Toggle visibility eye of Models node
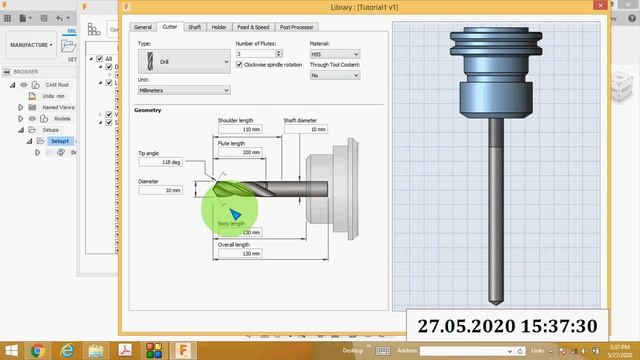Image resolution: width=640 pixels, height=360 pixels. point(32,119)
